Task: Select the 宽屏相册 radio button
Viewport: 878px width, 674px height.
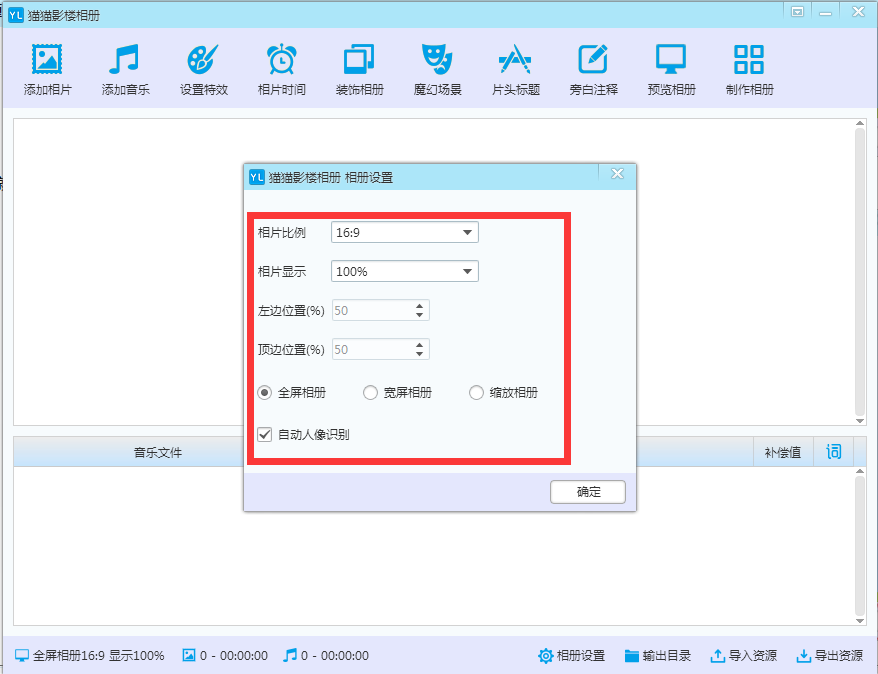Action: [370, 392]
